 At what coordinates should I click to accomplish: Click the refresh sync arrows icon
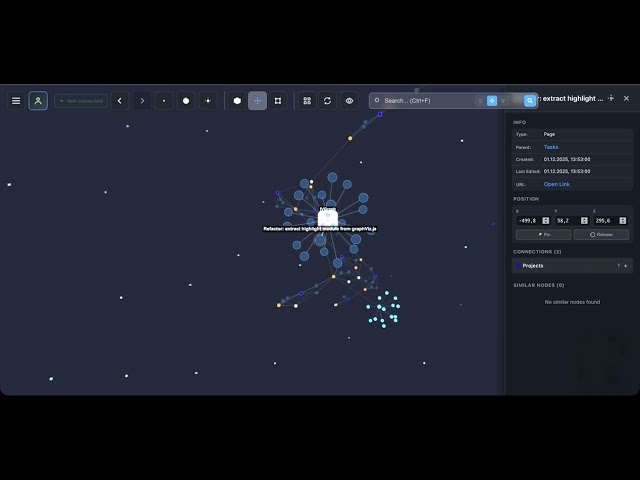click(x=327, y=101)
